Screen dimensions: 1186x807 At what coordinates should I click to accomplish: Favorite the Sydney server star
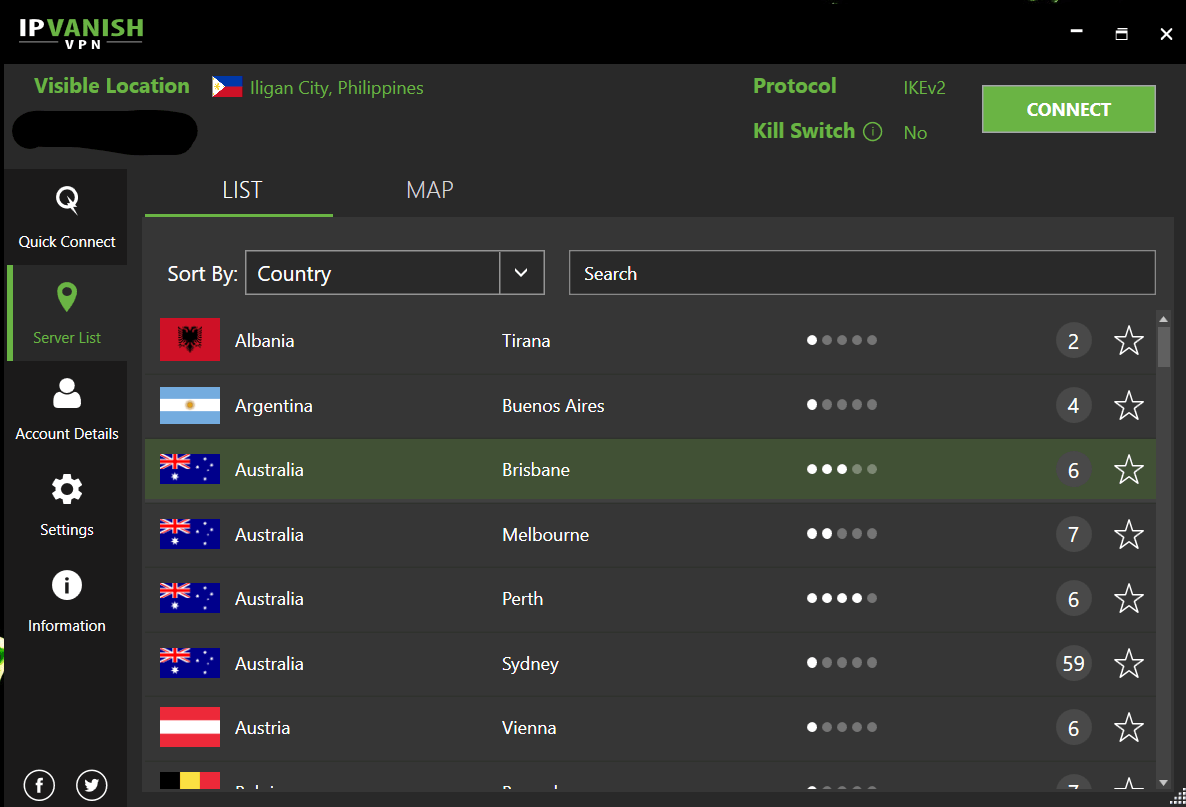tap(1129, 663)
